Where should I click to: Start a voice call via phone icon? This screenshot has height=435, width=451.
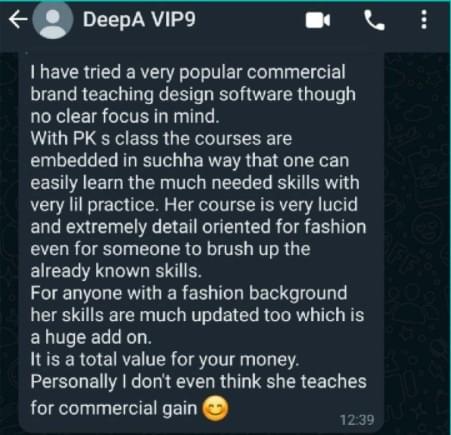375,20
